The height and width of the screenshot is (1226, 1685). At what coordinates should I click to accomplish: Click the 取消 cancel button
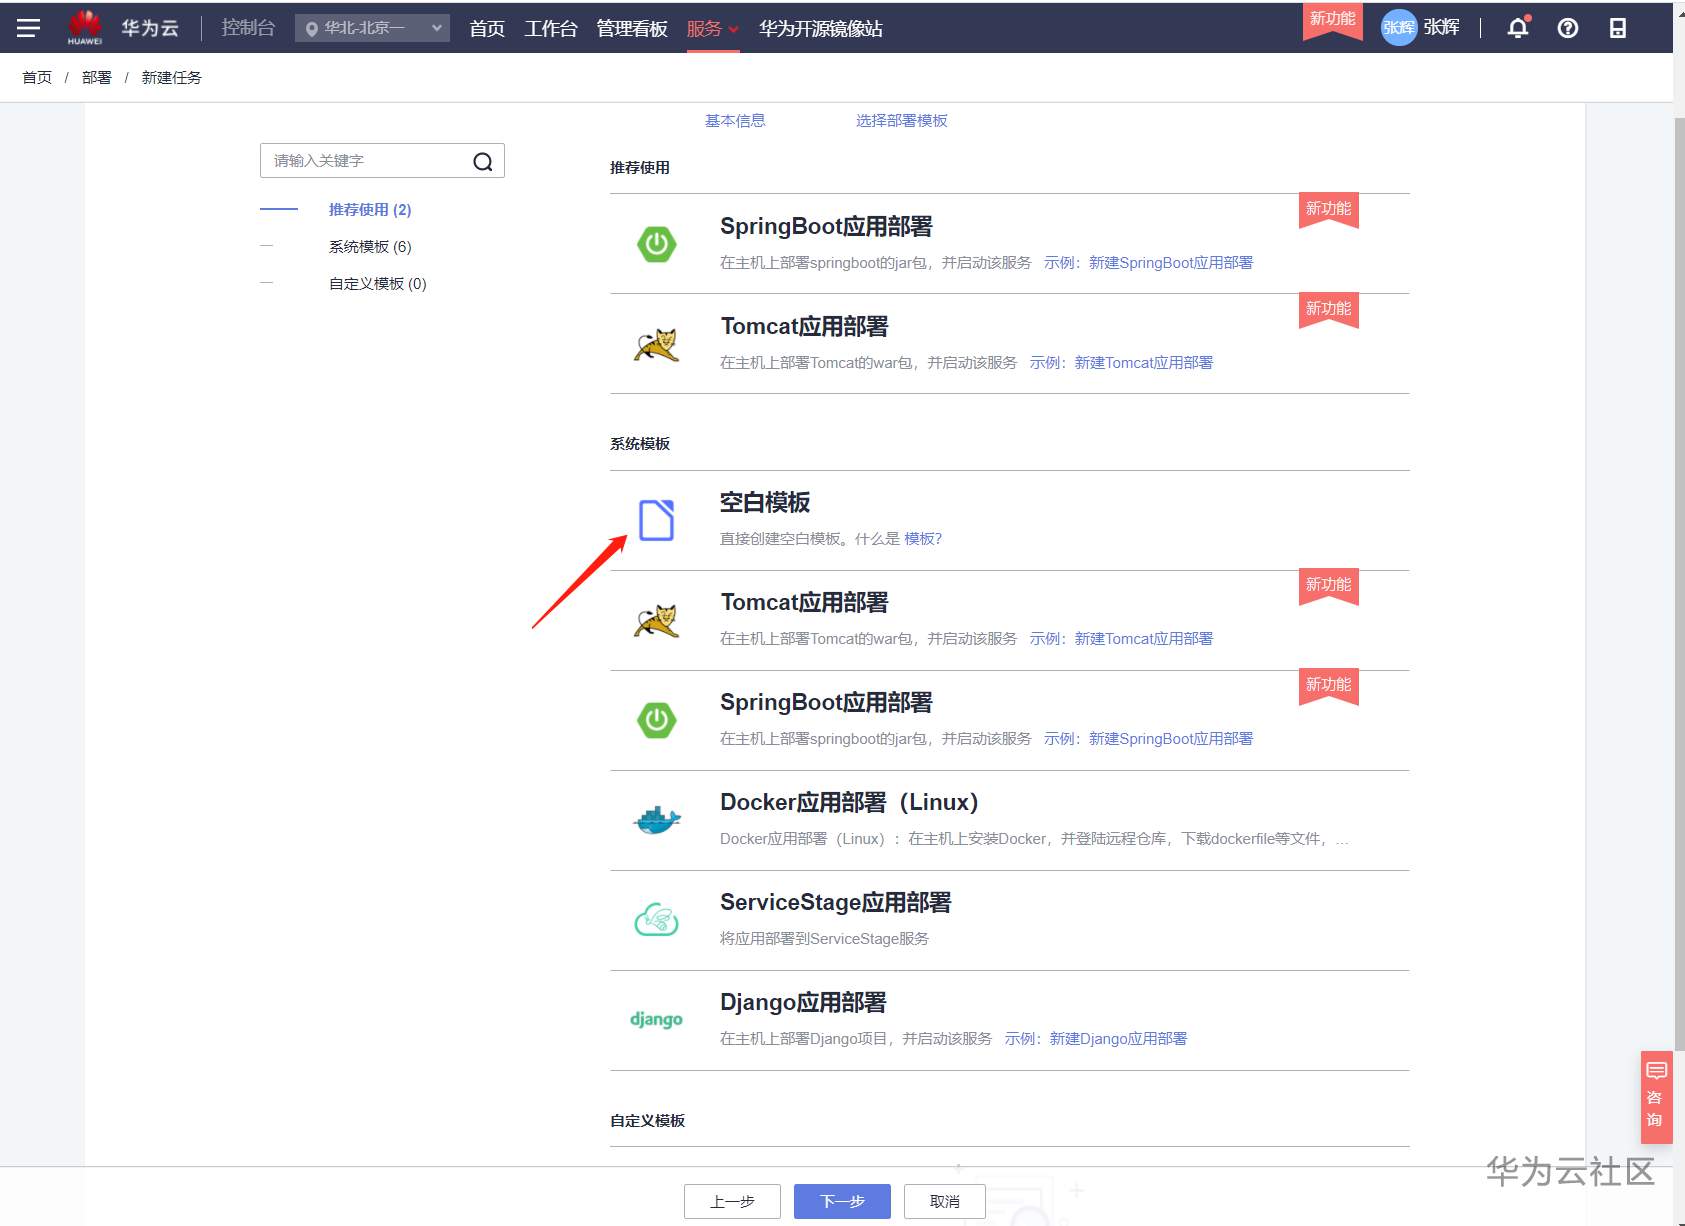pos(945,1201)
